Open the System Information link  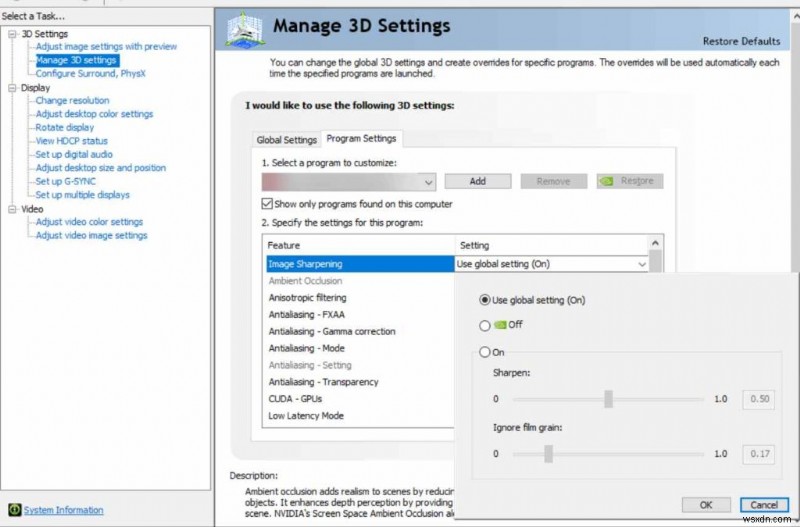(63, 510)
